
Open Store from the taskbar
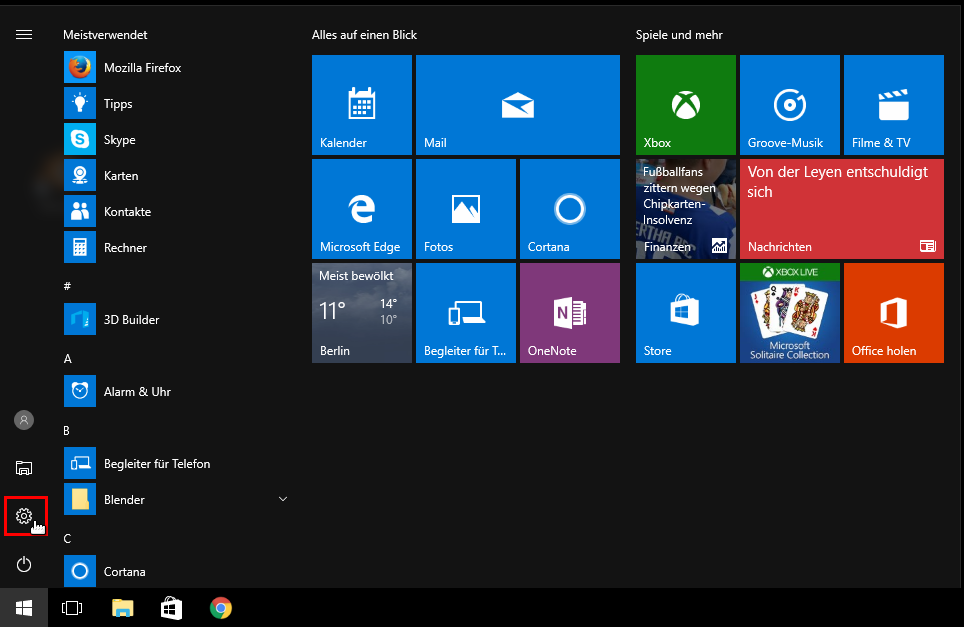click(171, 608)
